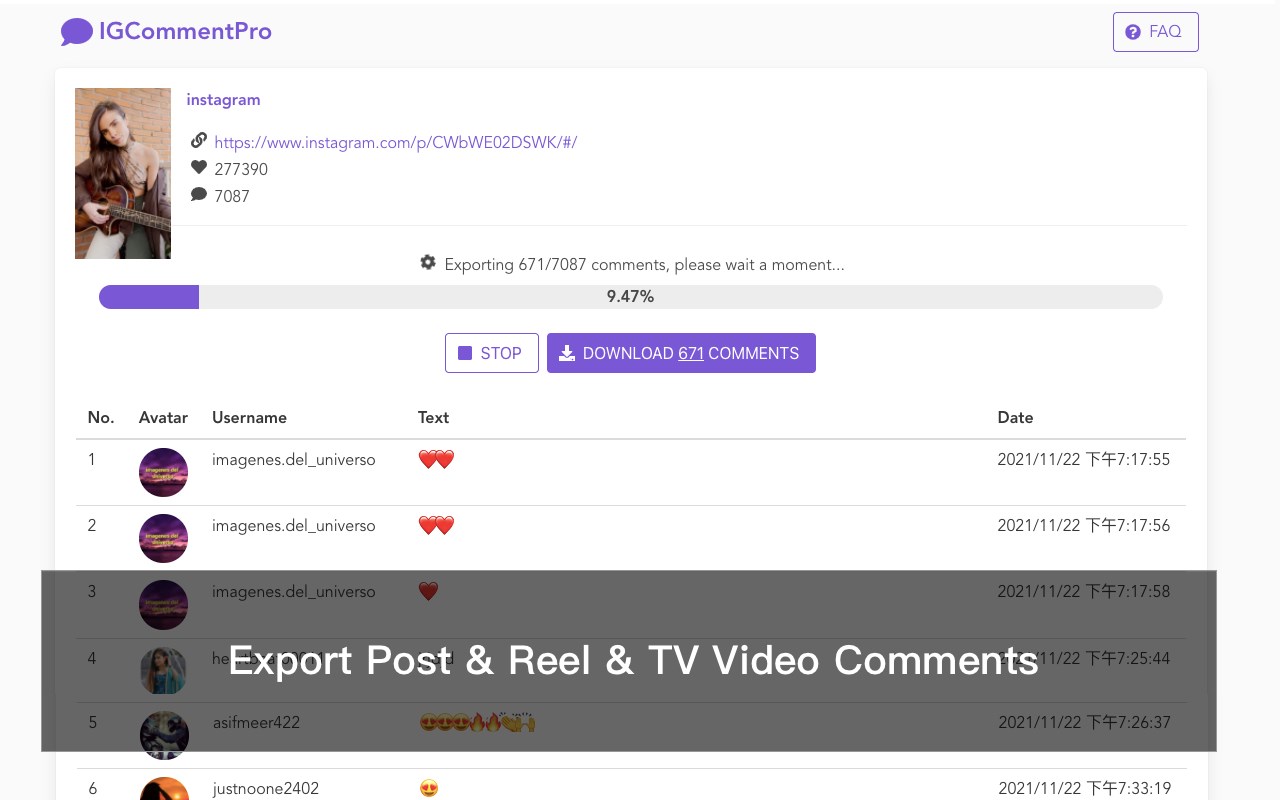
Task: Click the 7087 comments count
Action: pyautogui.click(x=232, y=196)
